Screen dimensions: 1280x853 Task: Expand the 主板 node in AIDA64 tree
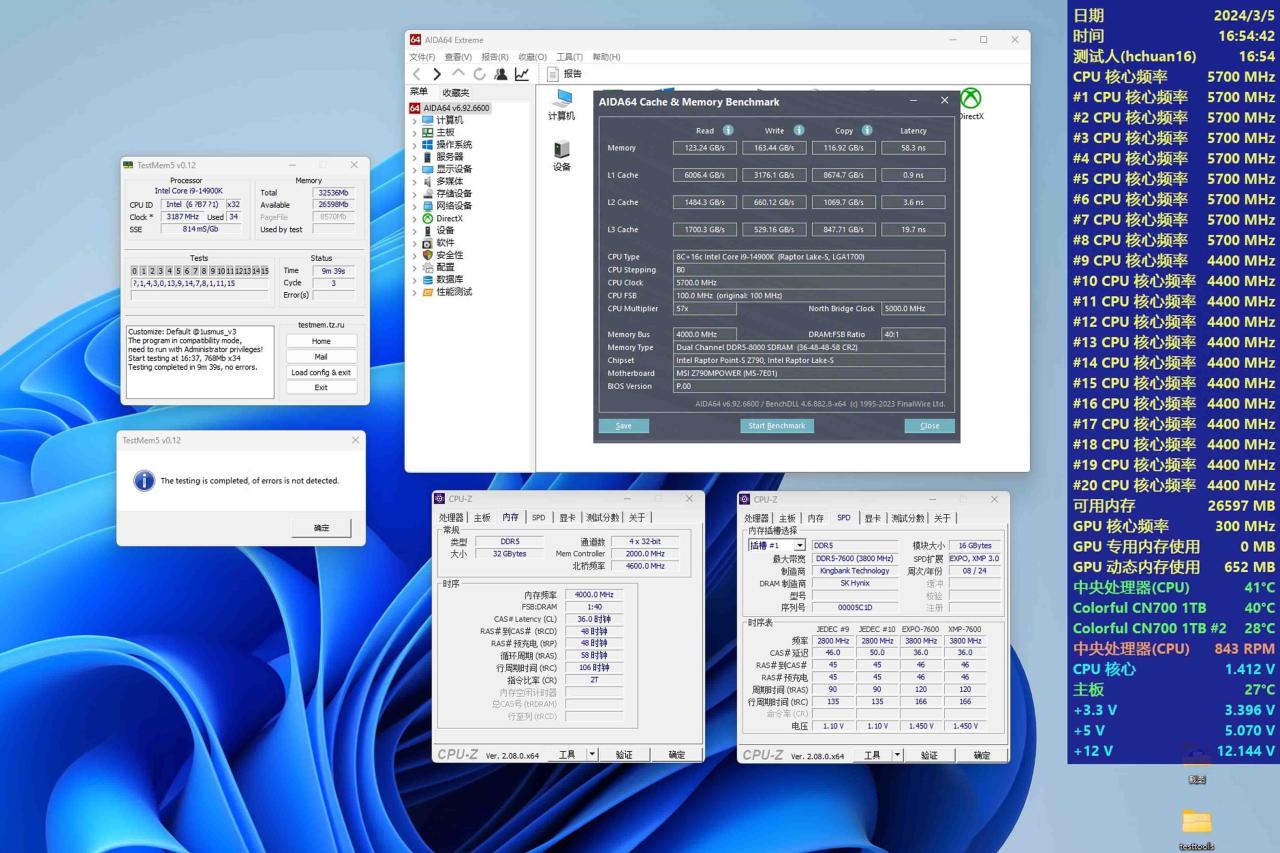pyautogui.click(x=415, y=133)
